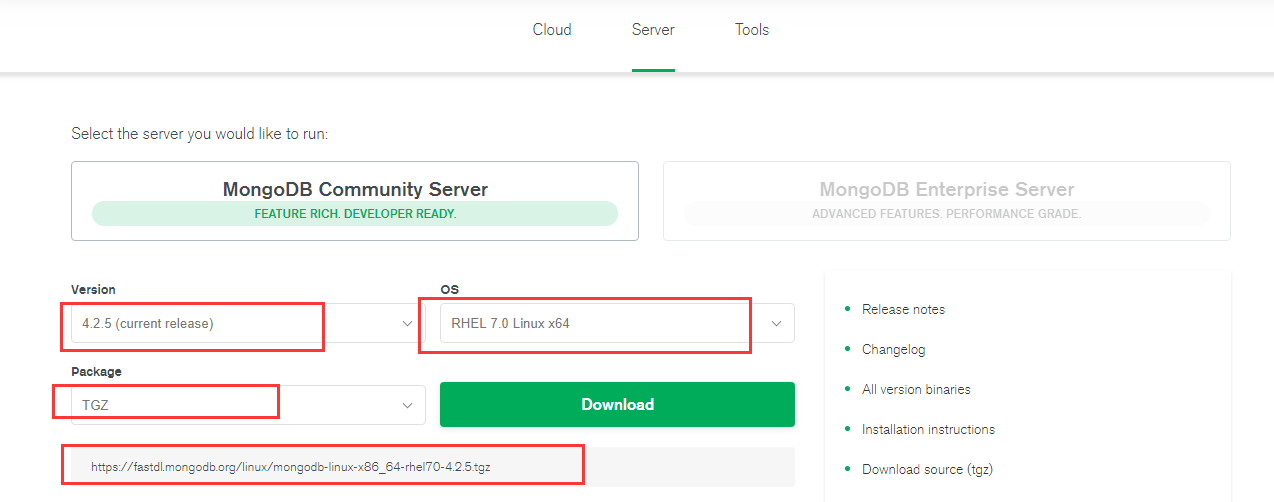Click 'Select the server you would like to run' text
This screenshot has height=502, width=1274.
click(199, 134)
